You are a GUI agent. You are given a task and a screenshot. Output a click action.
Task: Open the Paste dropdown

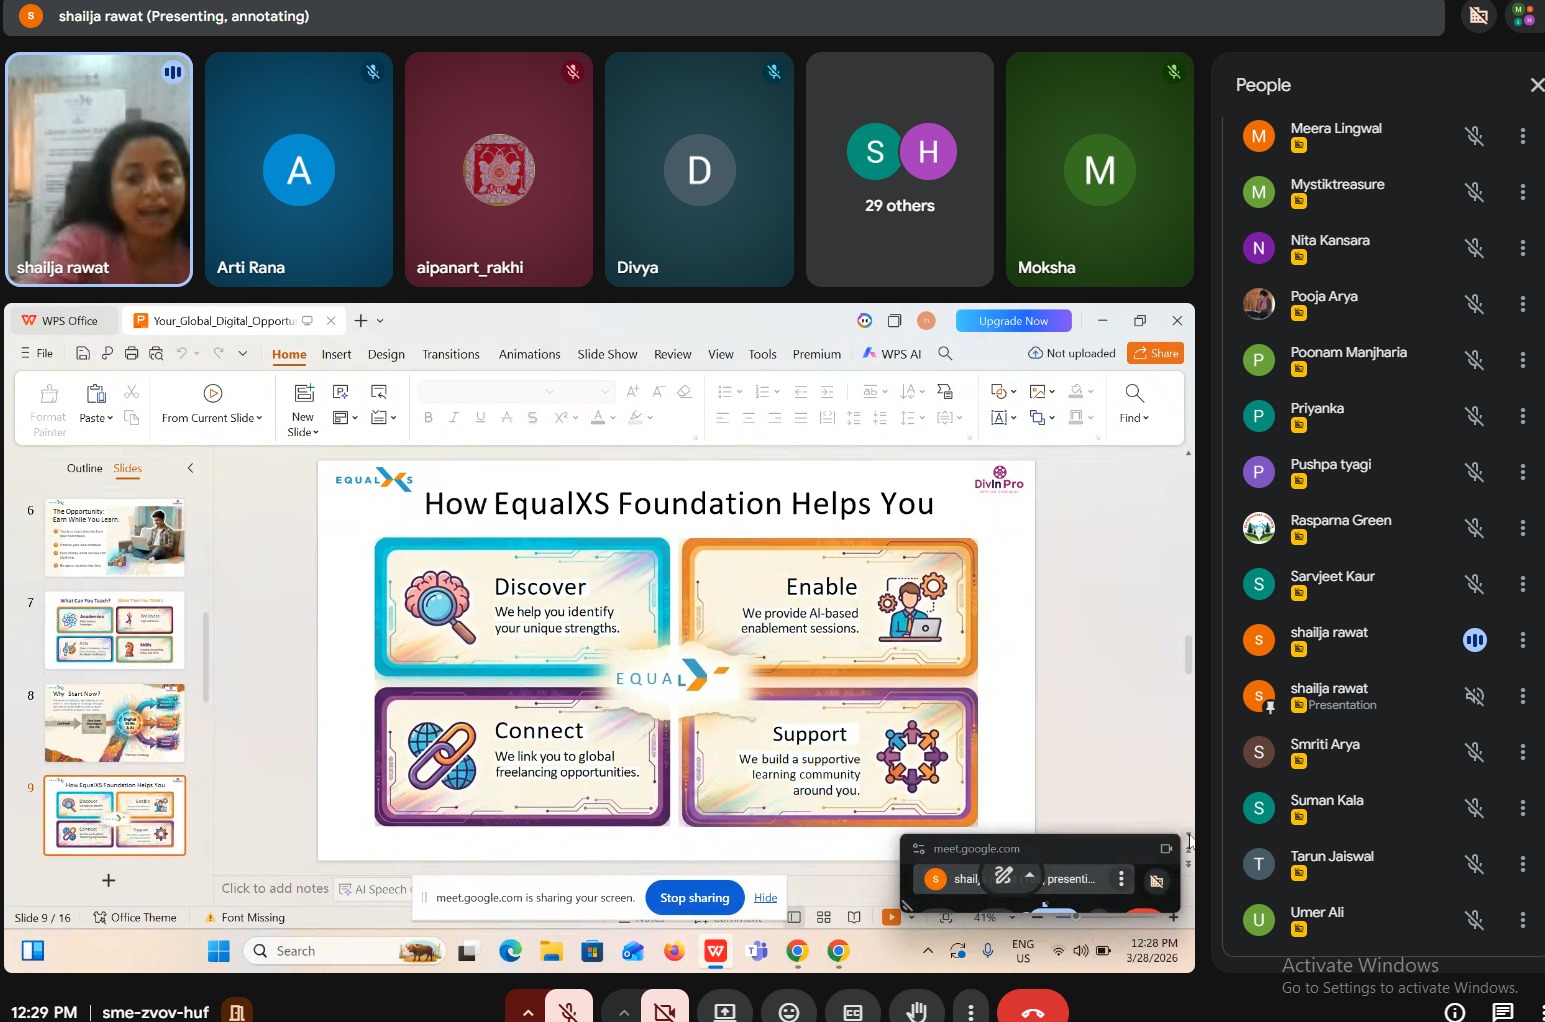(x=96, y=418)
